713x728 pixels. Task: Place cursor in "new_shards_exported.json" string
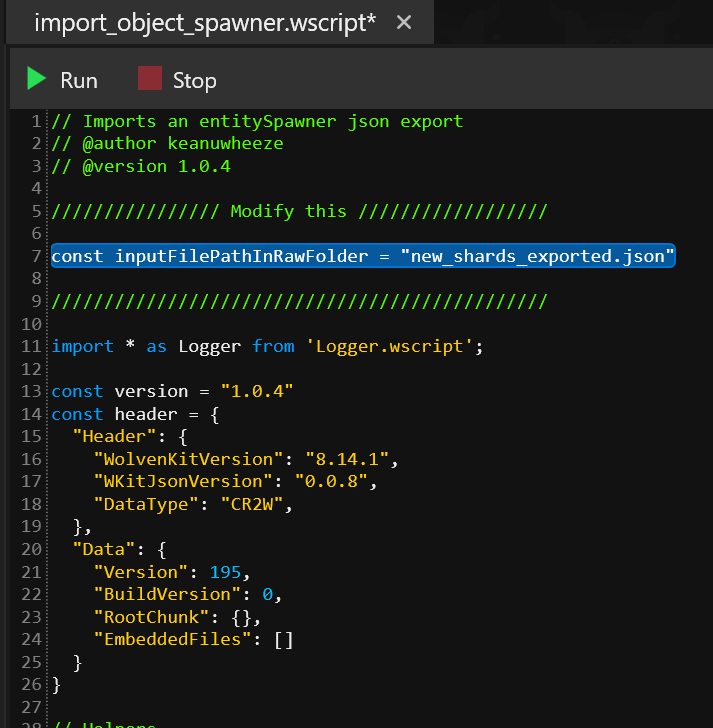point(538,256)
